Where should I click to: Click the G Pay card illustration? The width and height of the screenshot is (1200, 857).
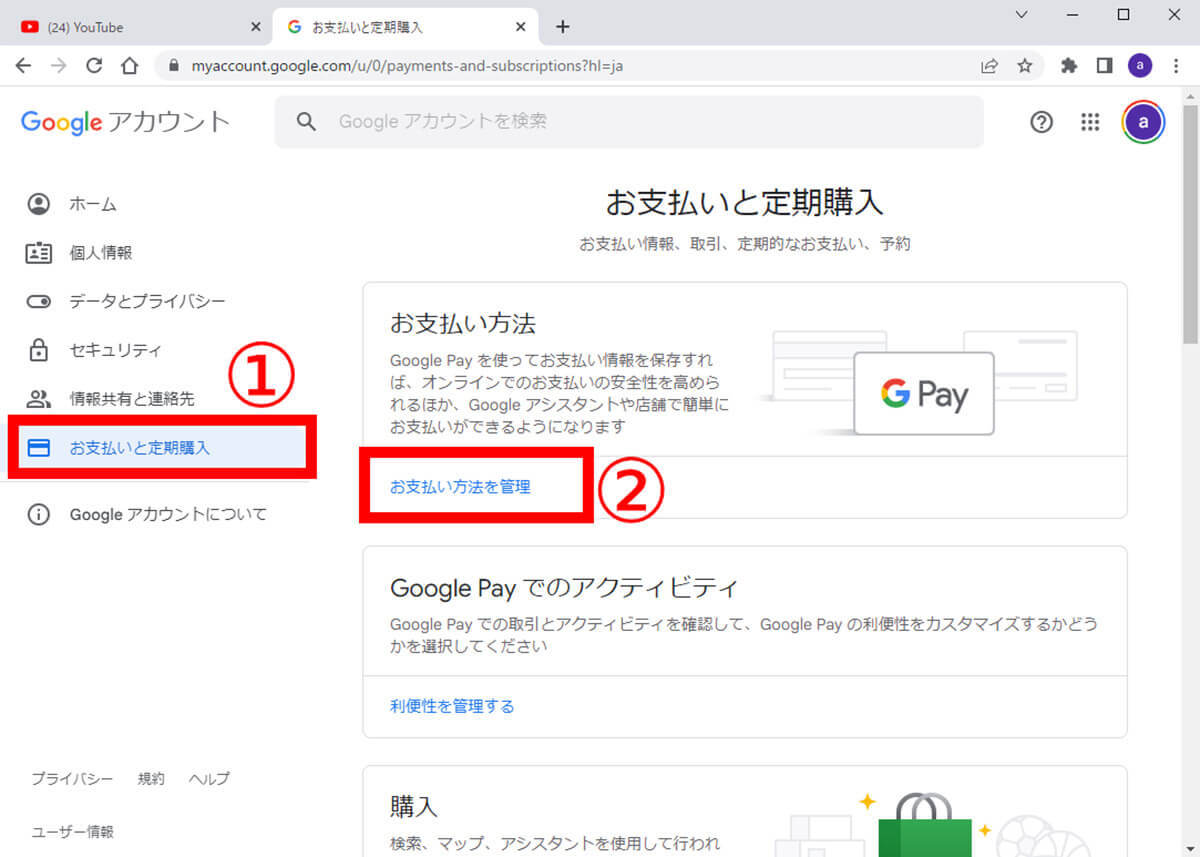(924, 393)
